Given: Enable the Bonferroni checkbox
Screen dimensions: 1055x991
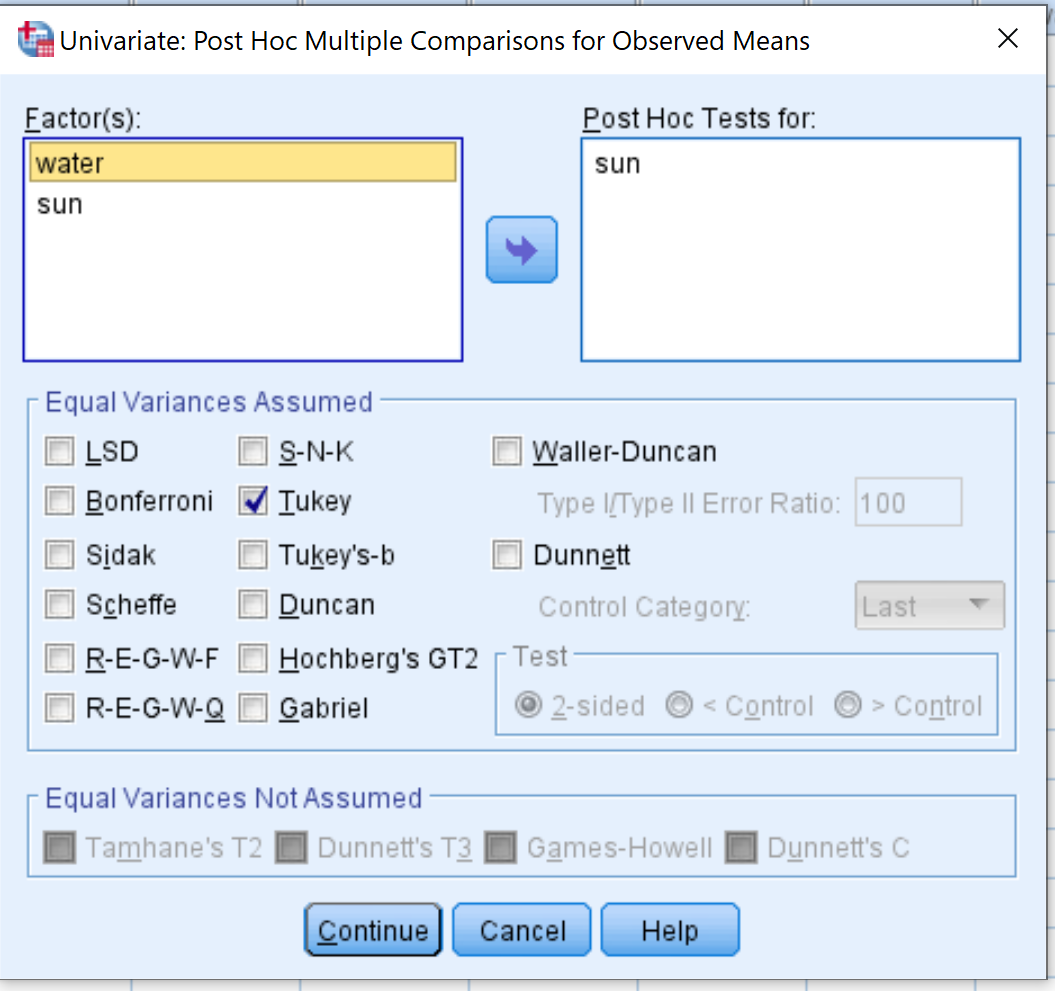Looking at the screenshot, I should (59, 501).
